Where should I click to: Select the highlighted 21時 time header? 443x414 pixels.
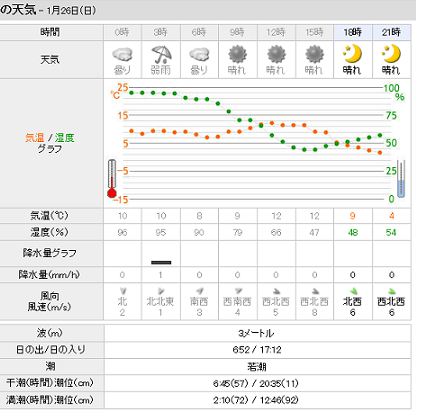tap(392, 32)
